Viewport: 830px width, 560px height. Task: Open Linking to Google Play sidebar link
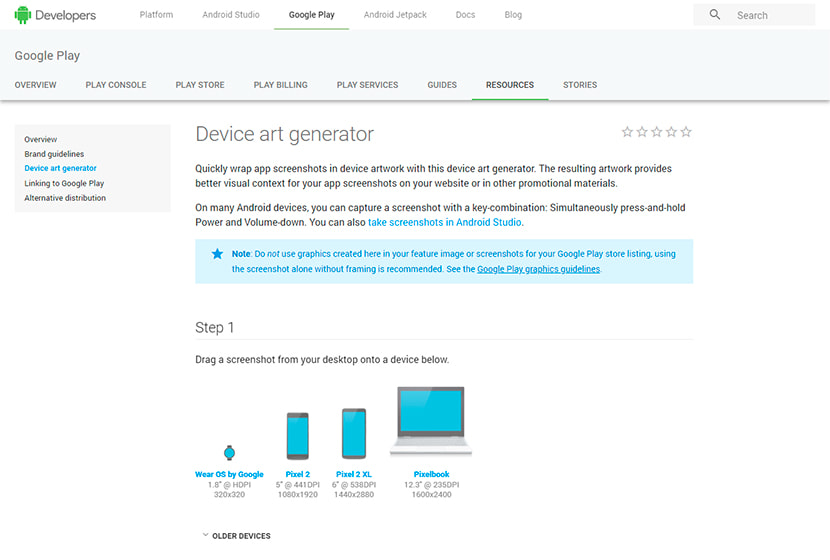click(x=64, y=183)
